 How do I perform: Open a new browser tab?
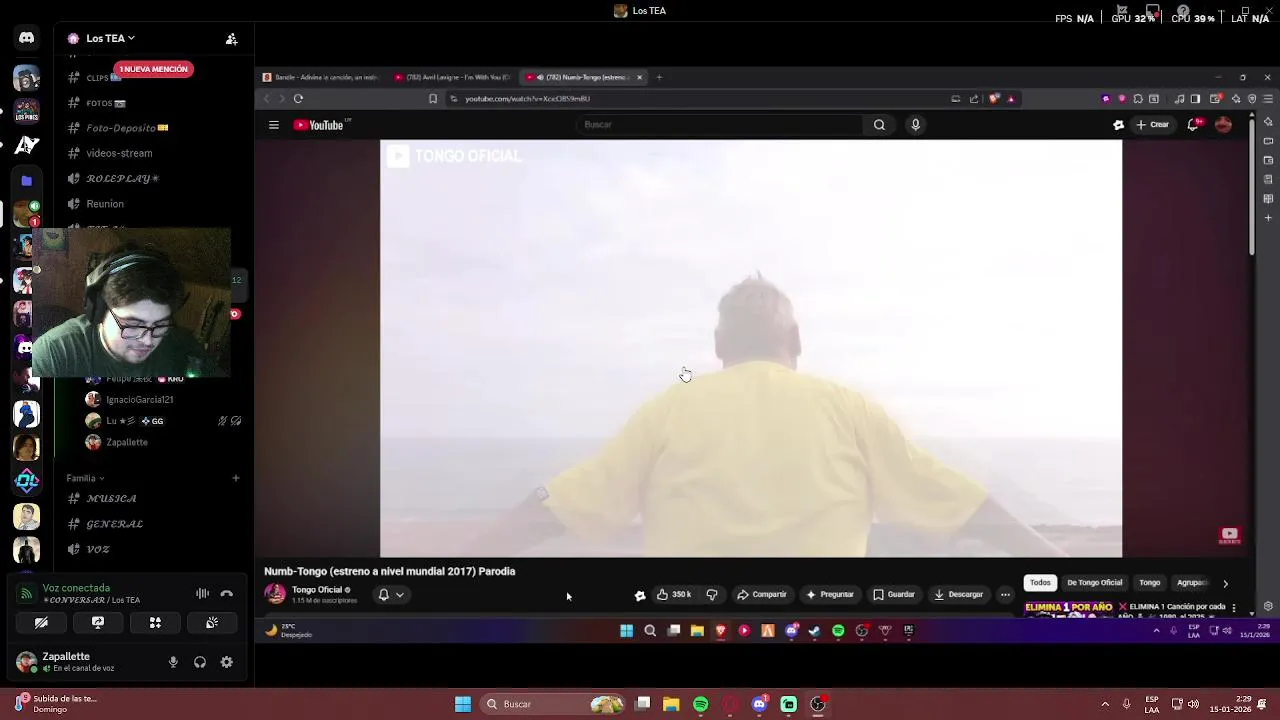659,77
